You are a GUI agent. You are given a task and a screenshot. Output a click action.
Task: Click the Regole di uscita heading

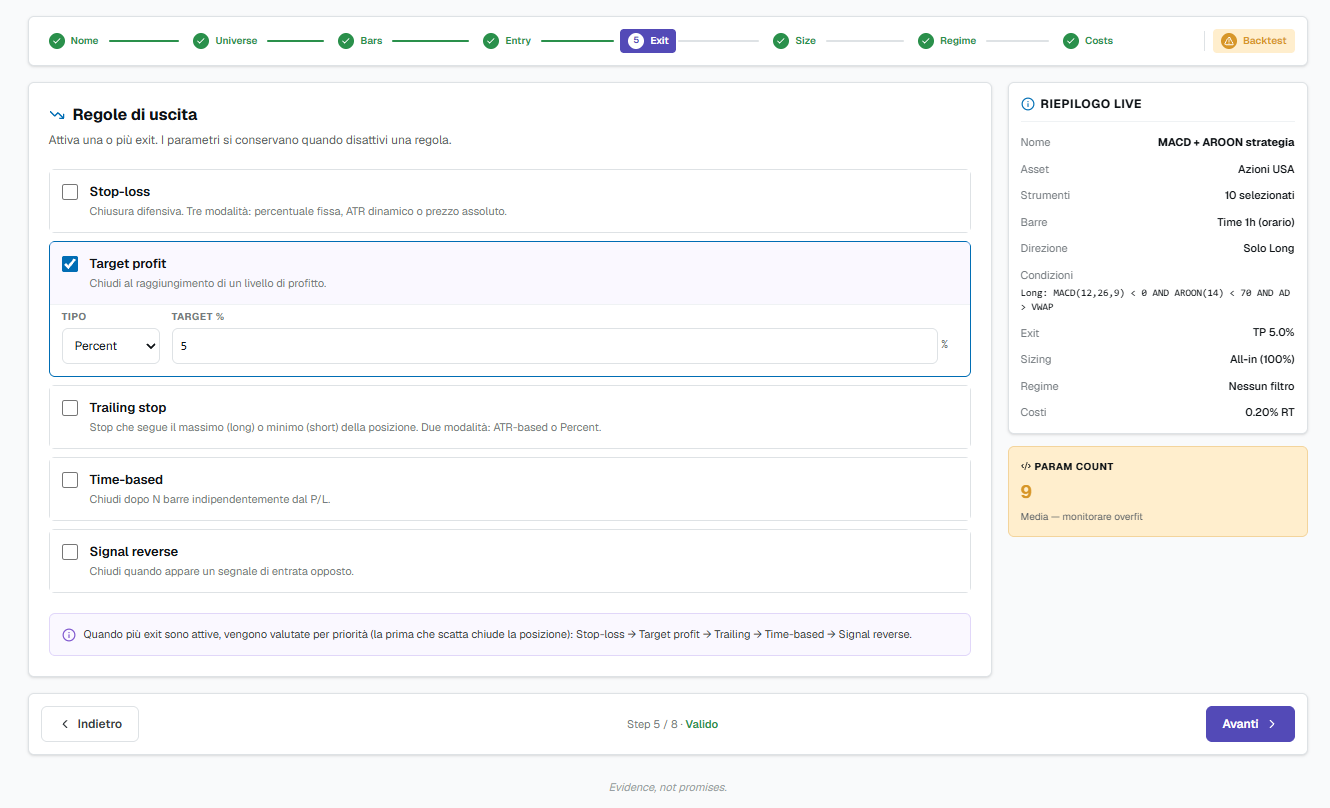pos(135,115)
